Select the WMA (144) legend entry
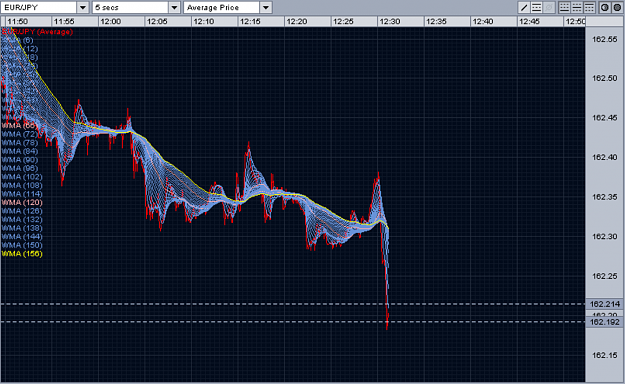The image size is (625, 384). (x=22, y=236)
